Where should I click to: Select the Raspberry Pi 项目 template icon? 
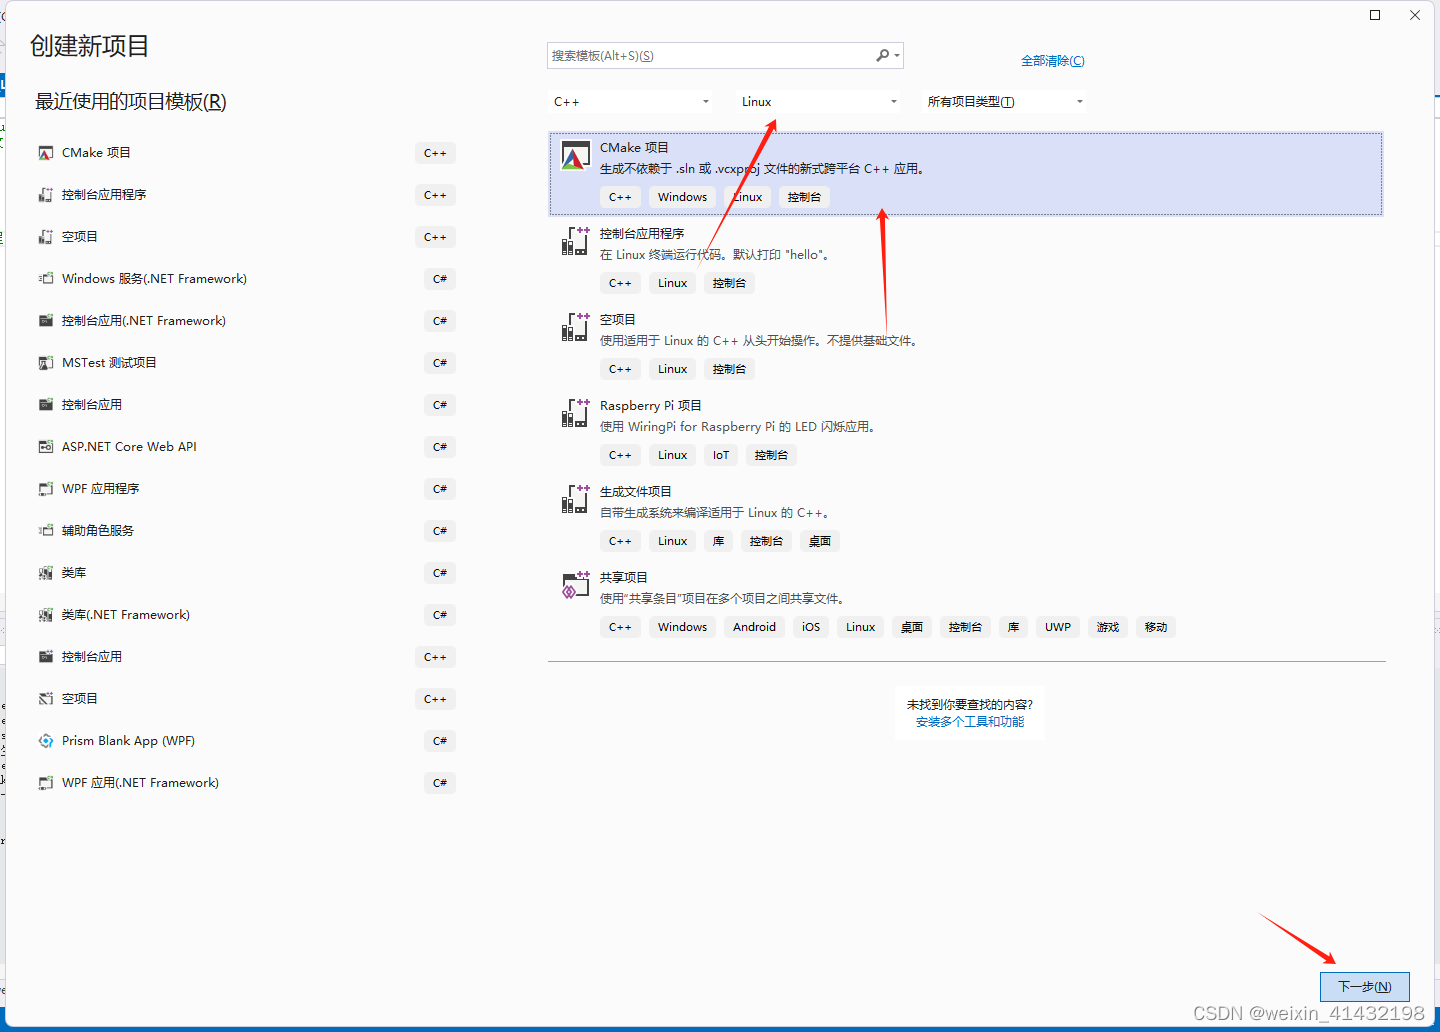(575, 413)
